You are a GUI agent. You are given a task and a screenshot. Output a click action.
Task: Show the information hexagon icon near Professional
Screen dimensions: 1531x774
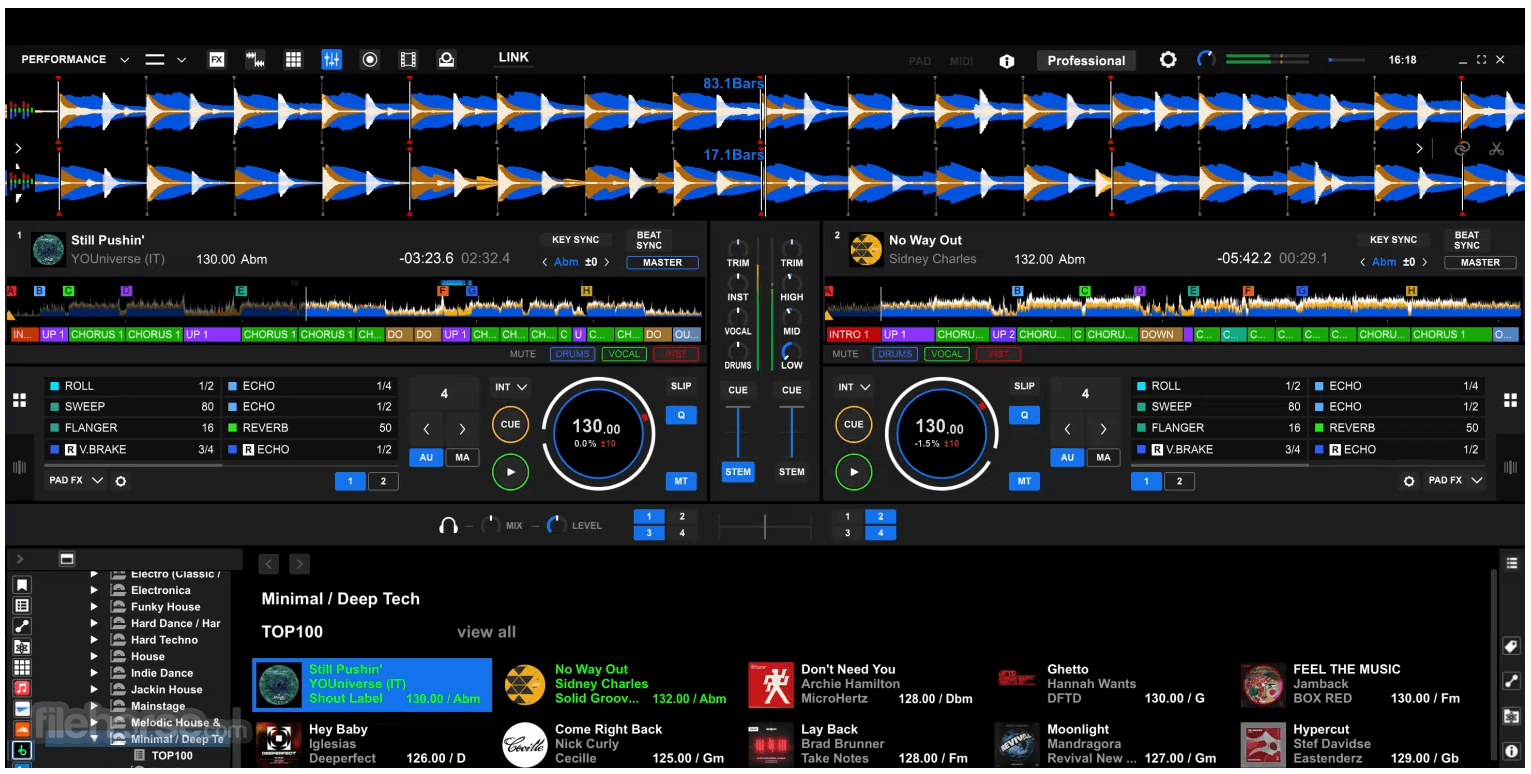coord(1007,61)
